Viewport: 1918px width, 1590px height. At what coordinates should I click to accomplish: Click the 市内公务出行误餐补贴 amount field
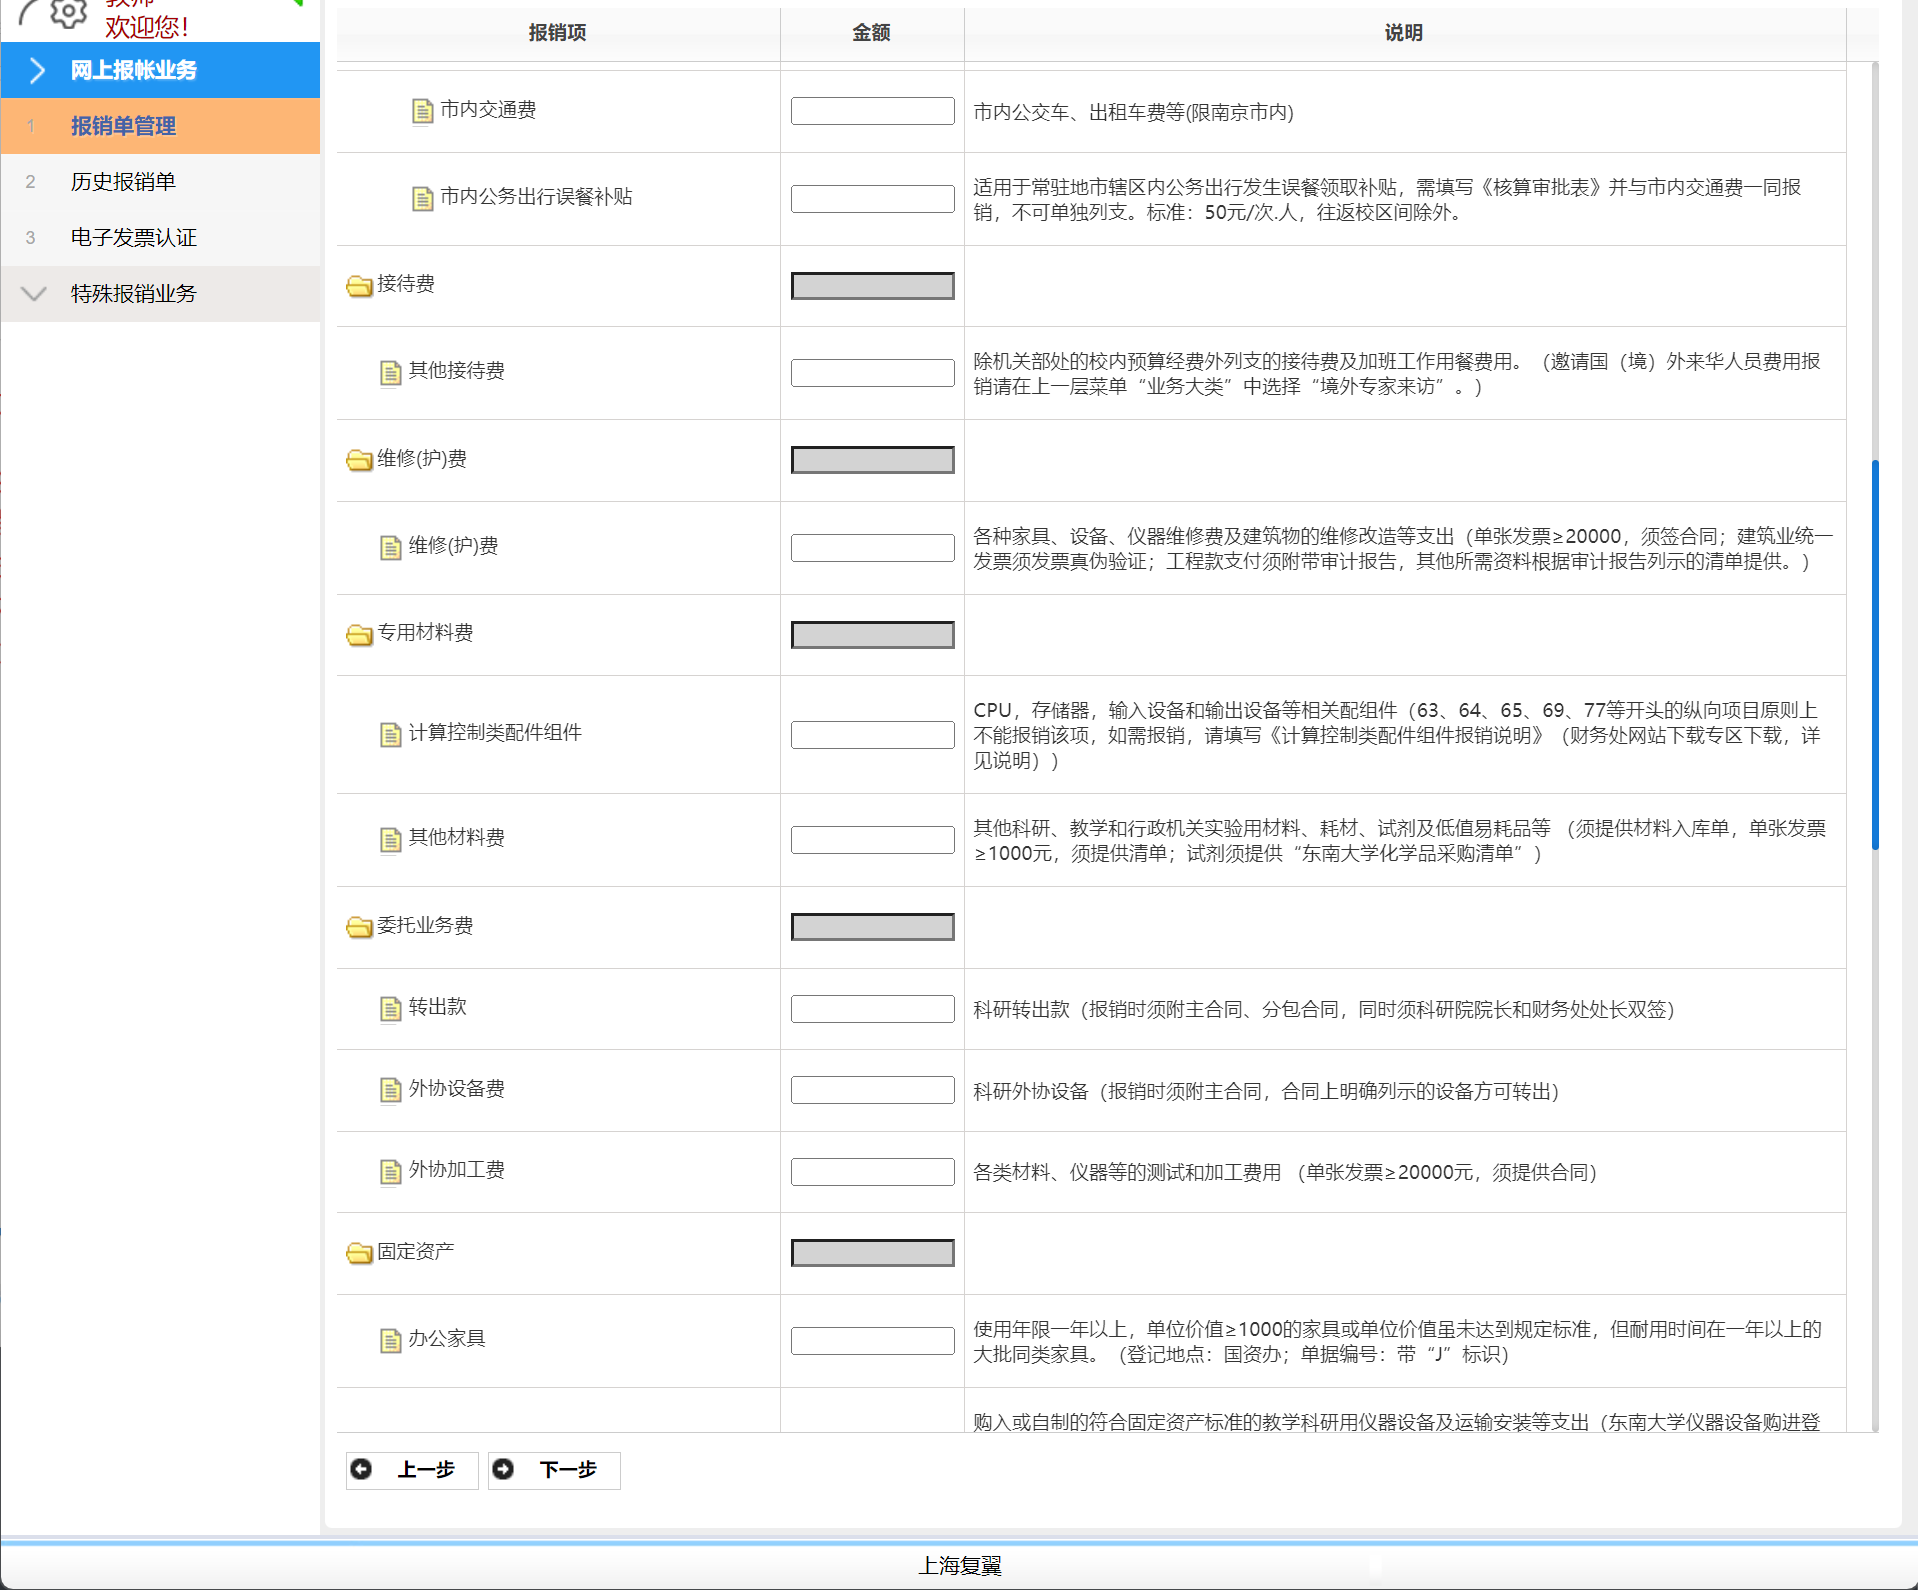872,199
